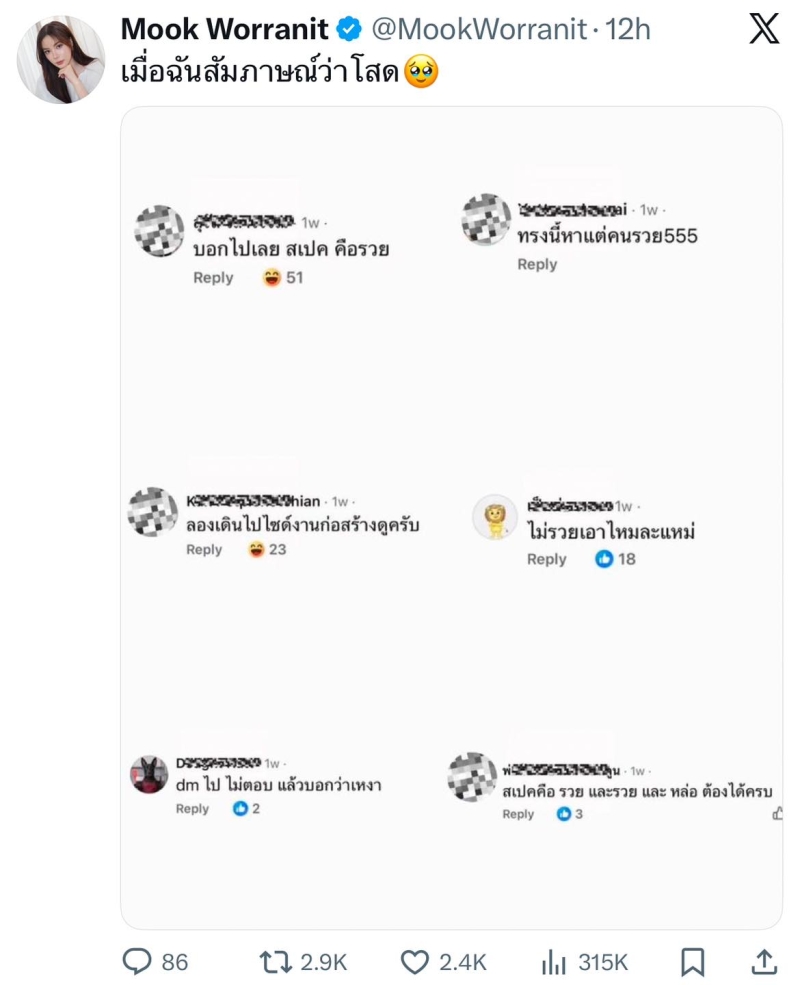Repost using the retweet arrows icon
Viewport: 800px width, 985px height.
coord(275,962)
